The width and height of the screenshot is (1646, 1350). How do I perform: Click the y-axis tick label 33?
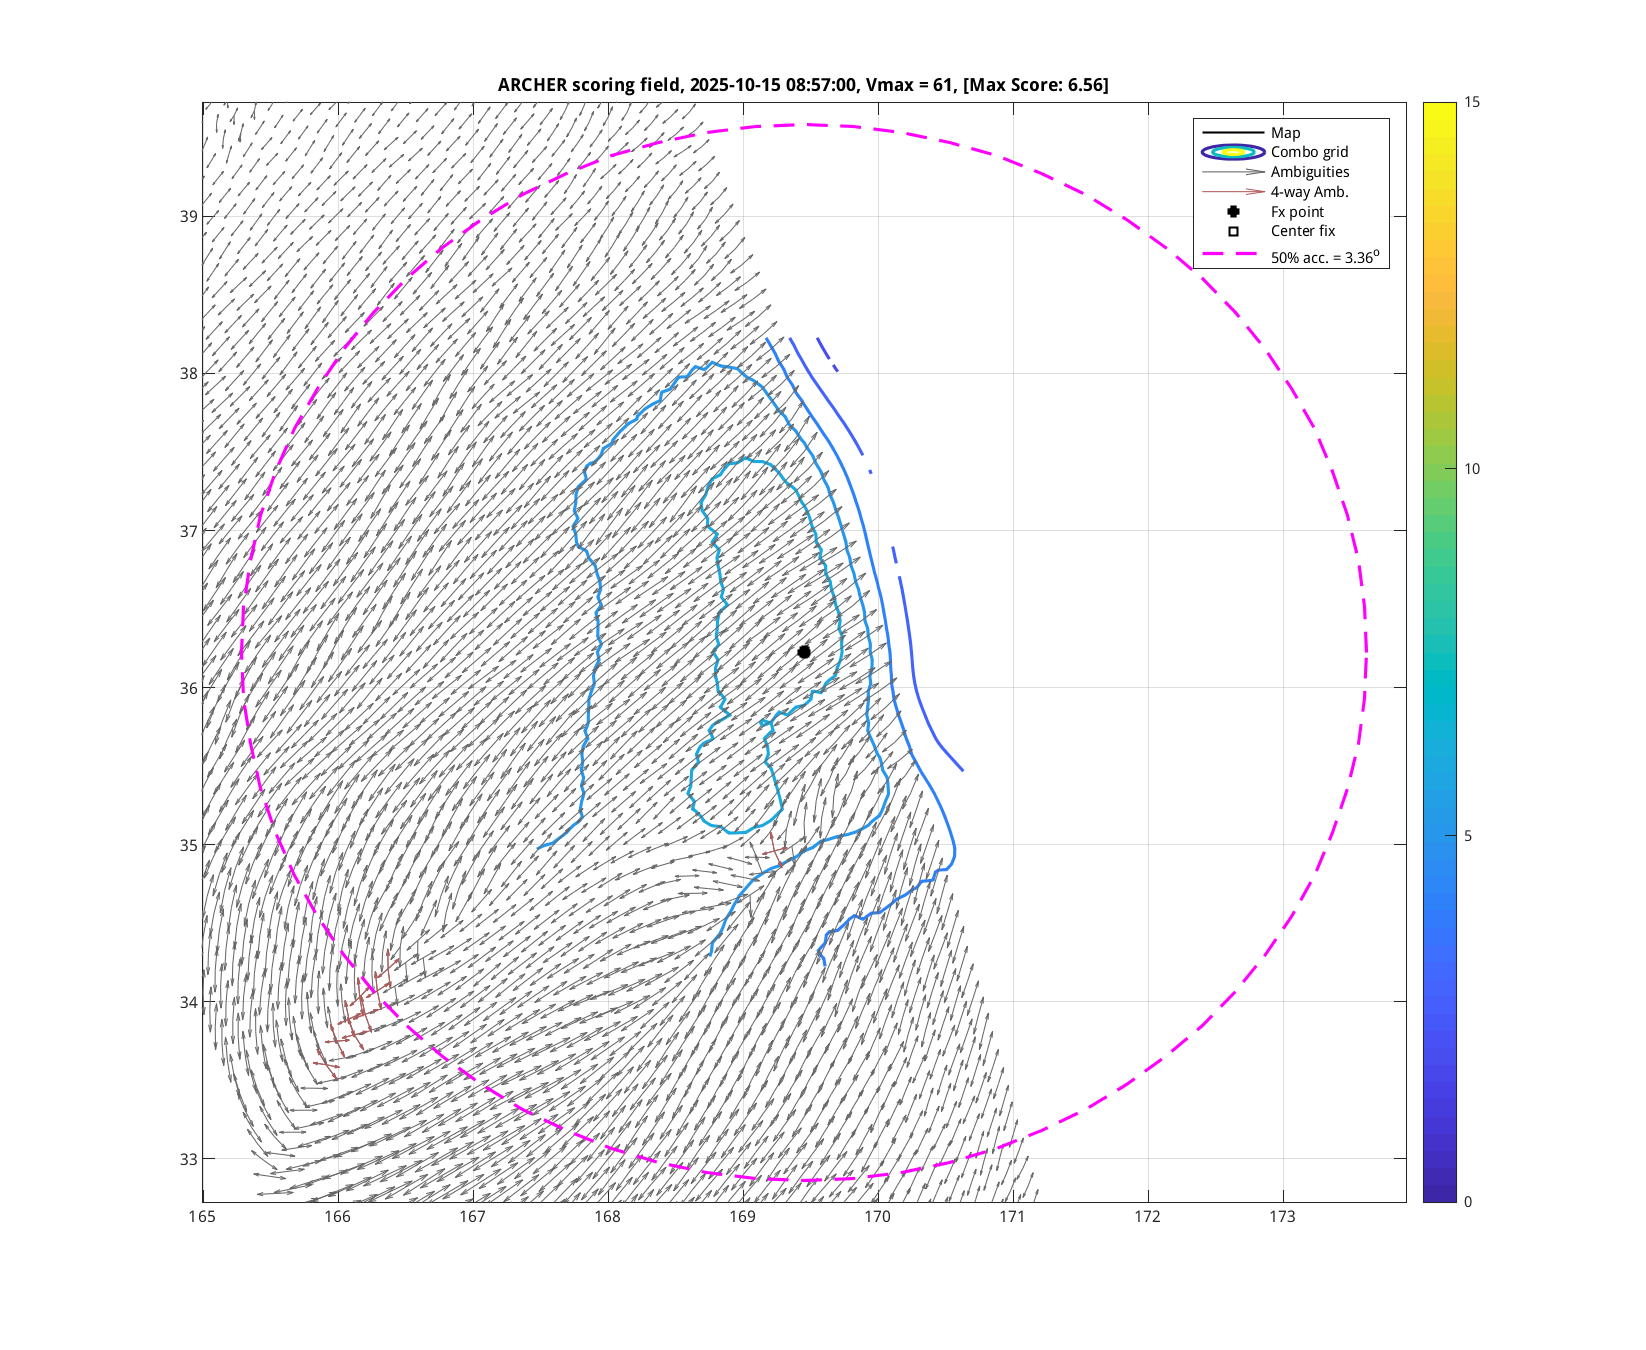(x=188, y=1159)
